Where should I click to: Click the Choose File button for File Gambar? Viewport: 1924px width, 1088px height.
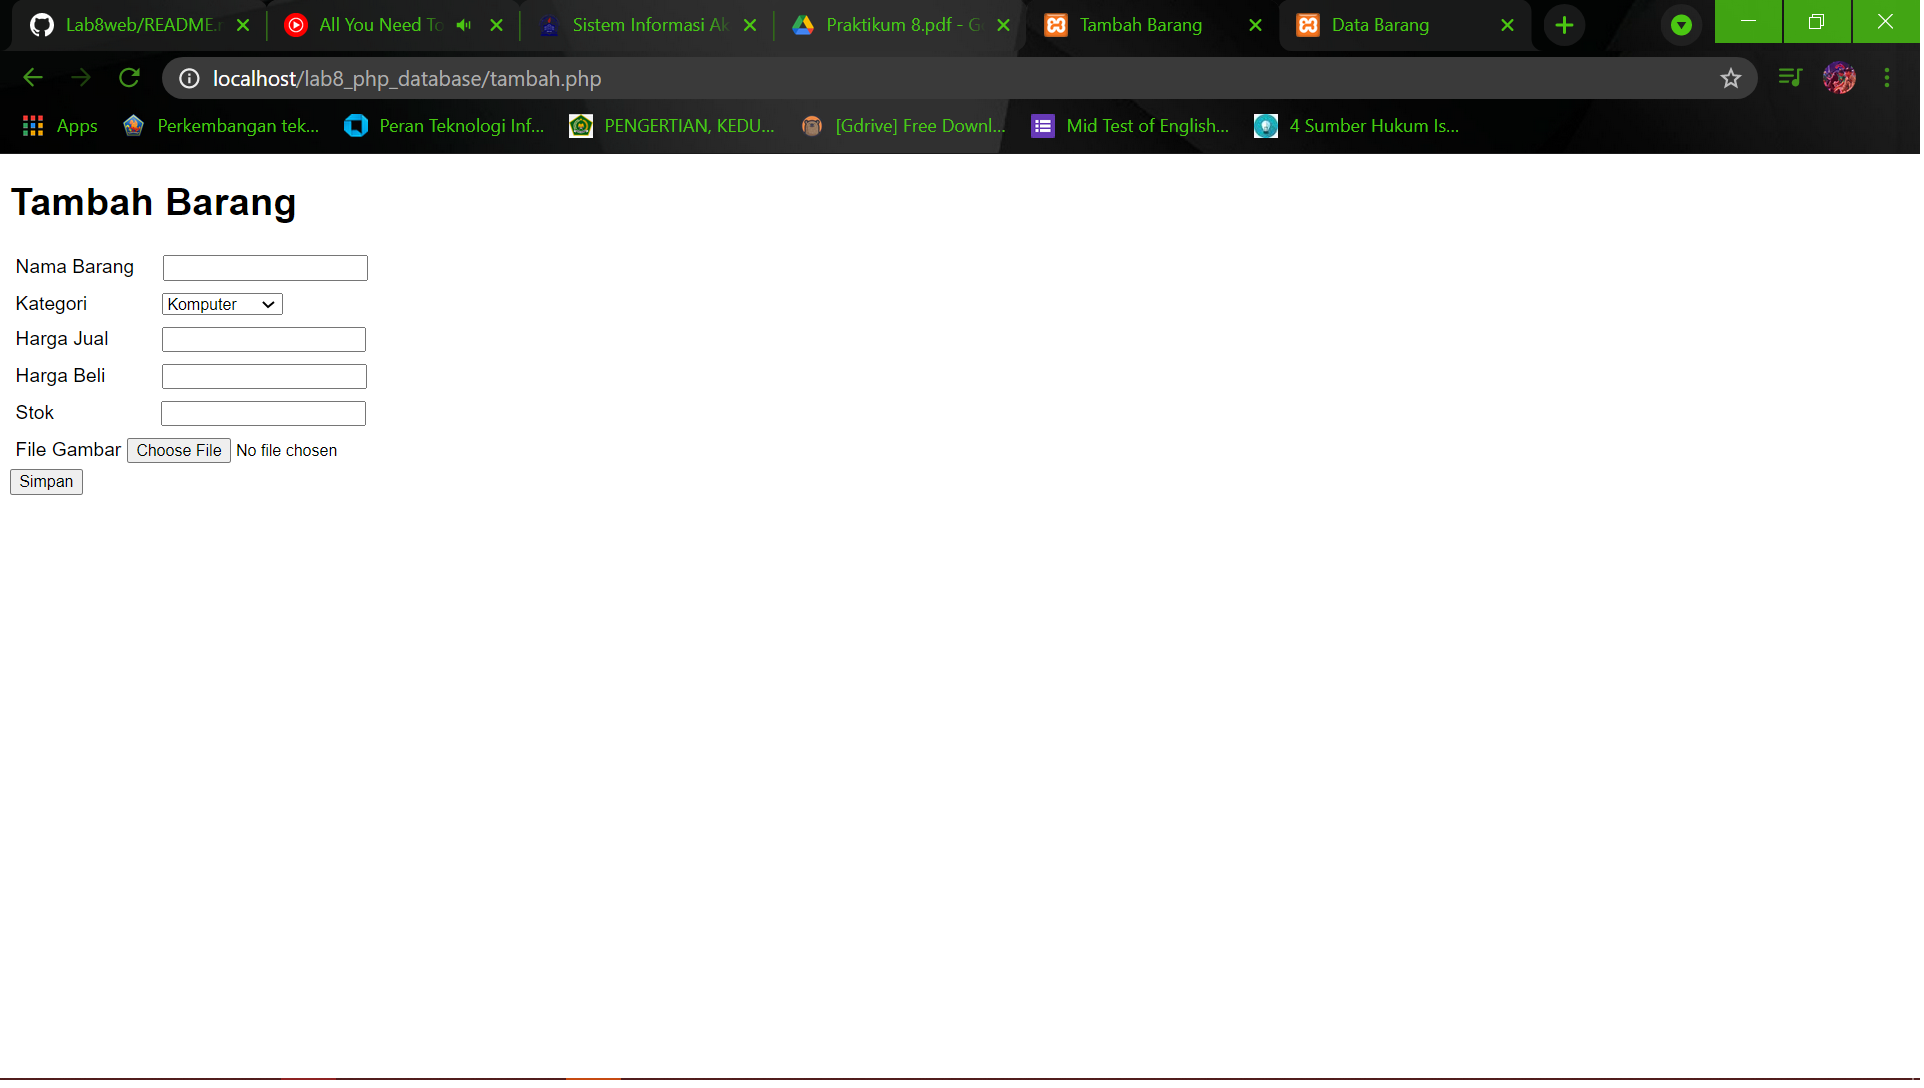tap(178, 450)
